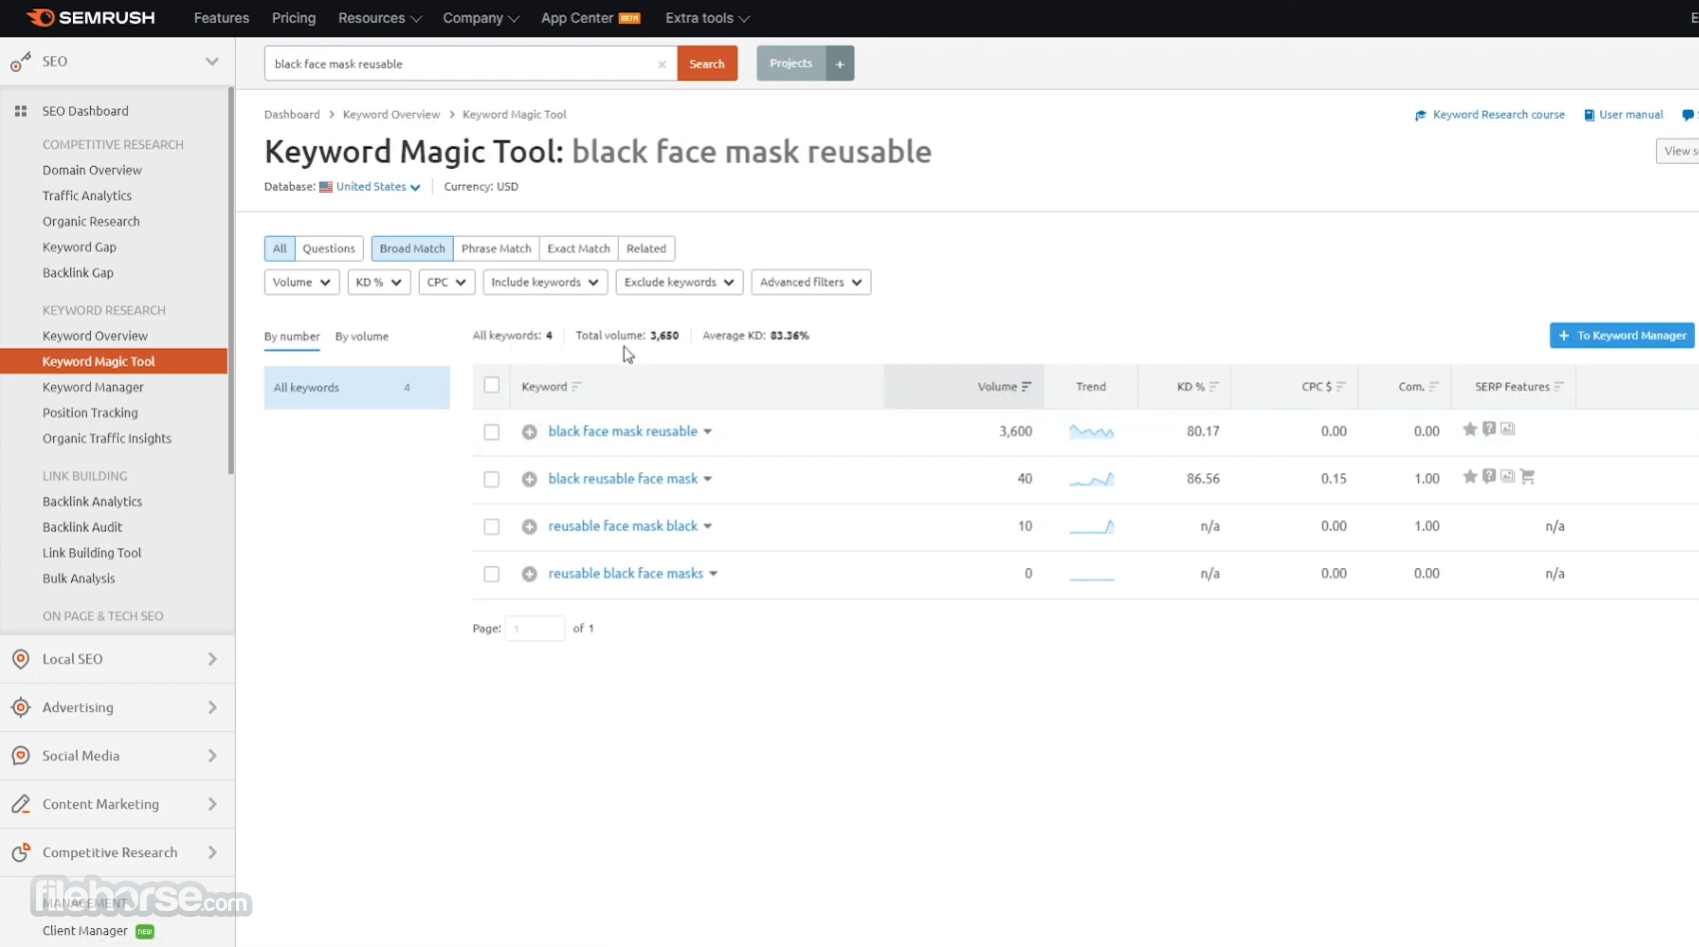Select the Phrase Match tab
The width and height of the screenshot is (1699, 947).
point(496,249)
